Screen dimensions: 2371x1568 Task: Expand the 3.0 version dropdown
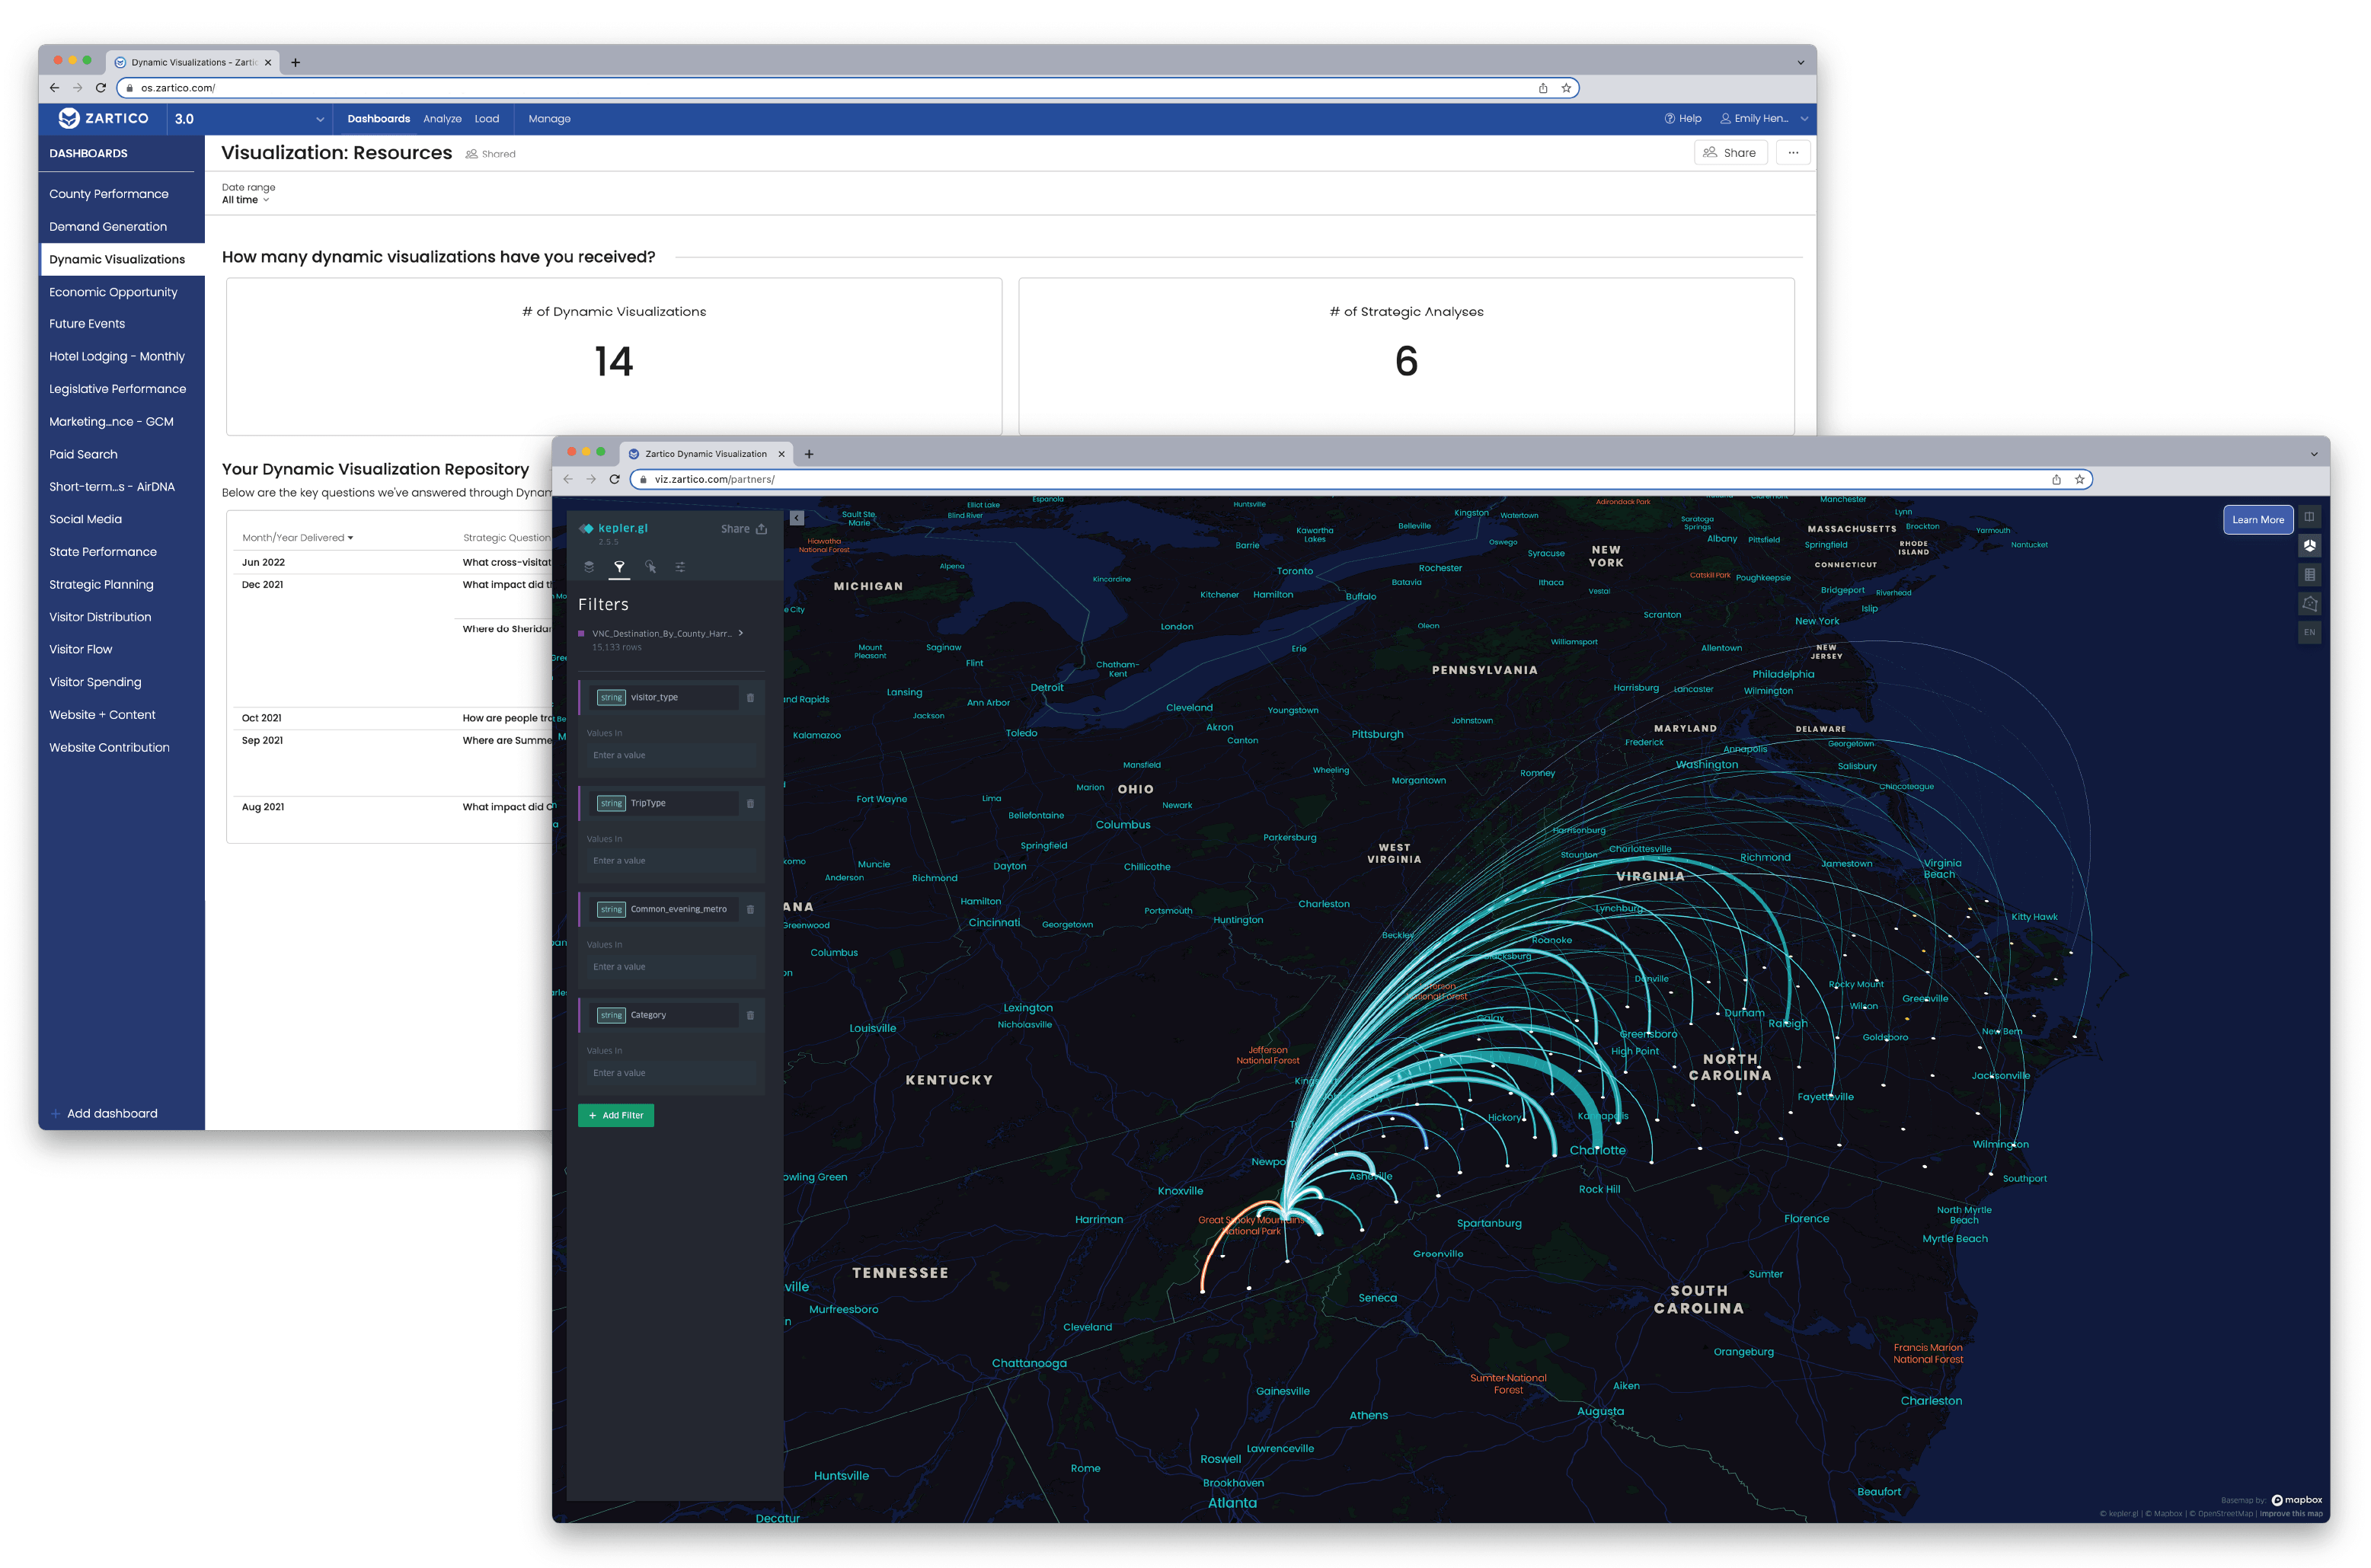(249, 119)
